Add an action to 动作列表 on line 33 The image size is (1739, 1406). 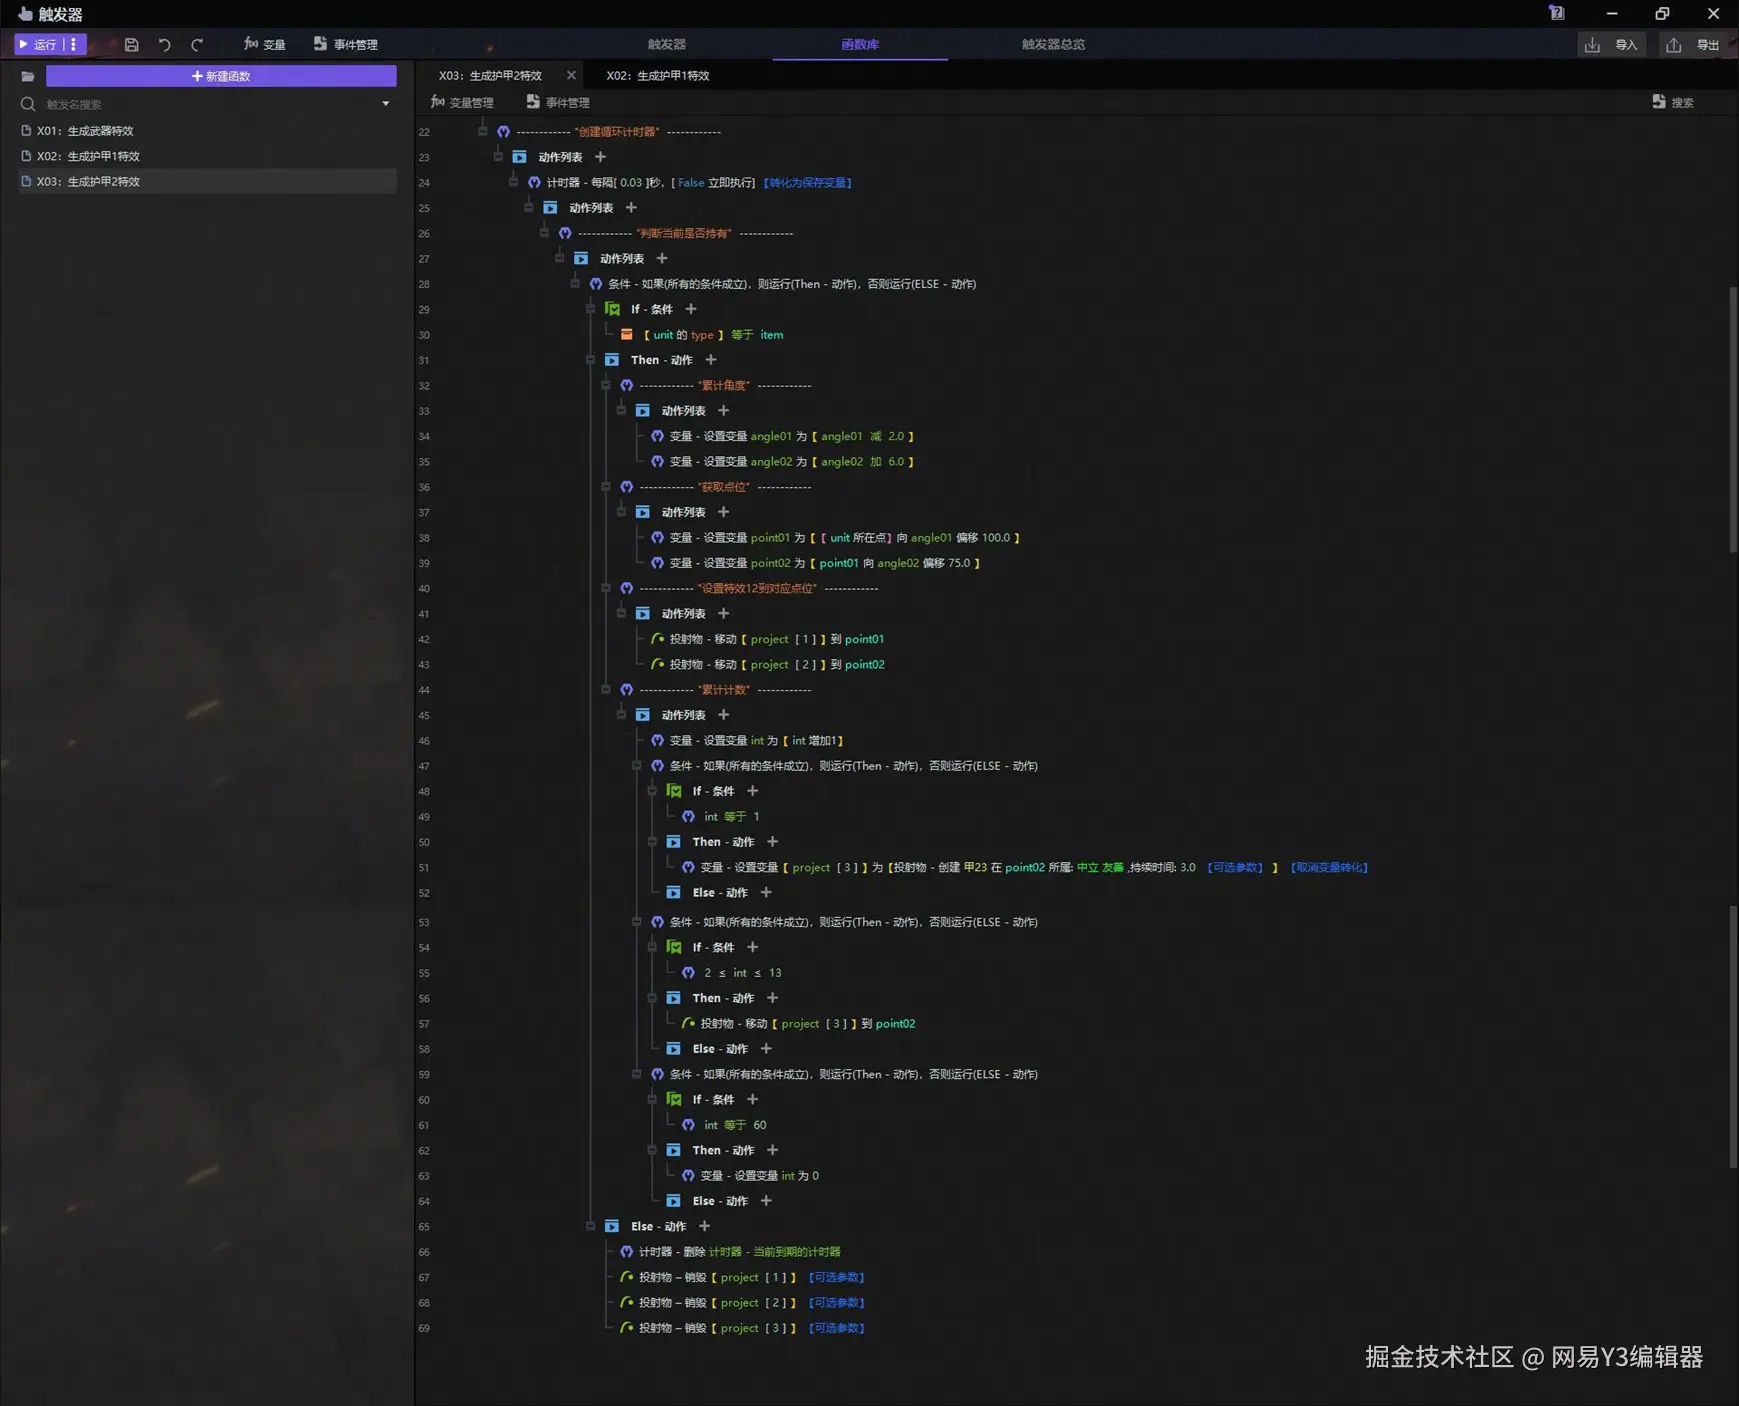[x=724, y=411]
